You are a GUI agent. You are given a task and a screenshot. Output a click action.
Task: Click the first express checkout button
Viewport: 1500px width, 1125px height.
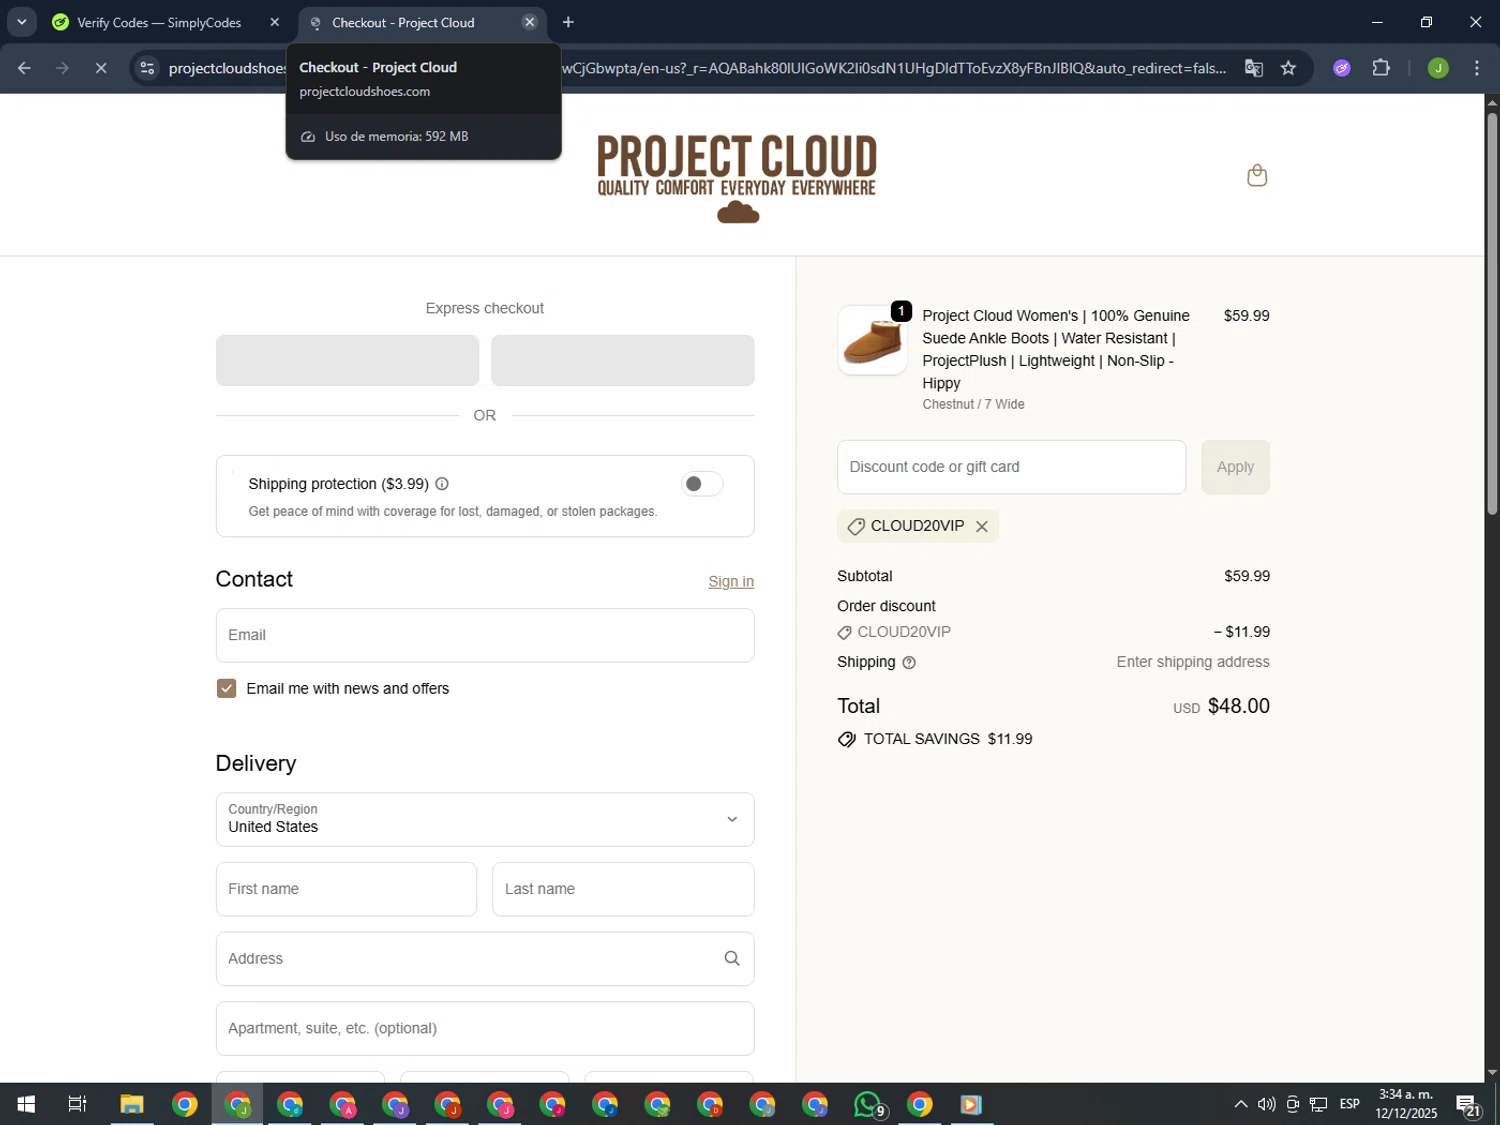coord(347,360)
